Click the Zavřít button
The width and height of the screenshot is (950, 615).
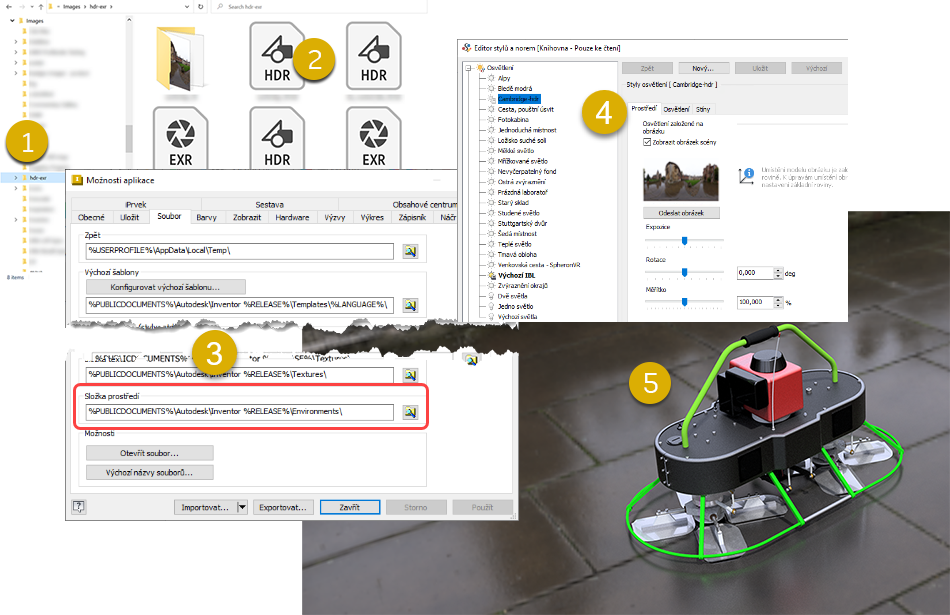coord(350,507)
